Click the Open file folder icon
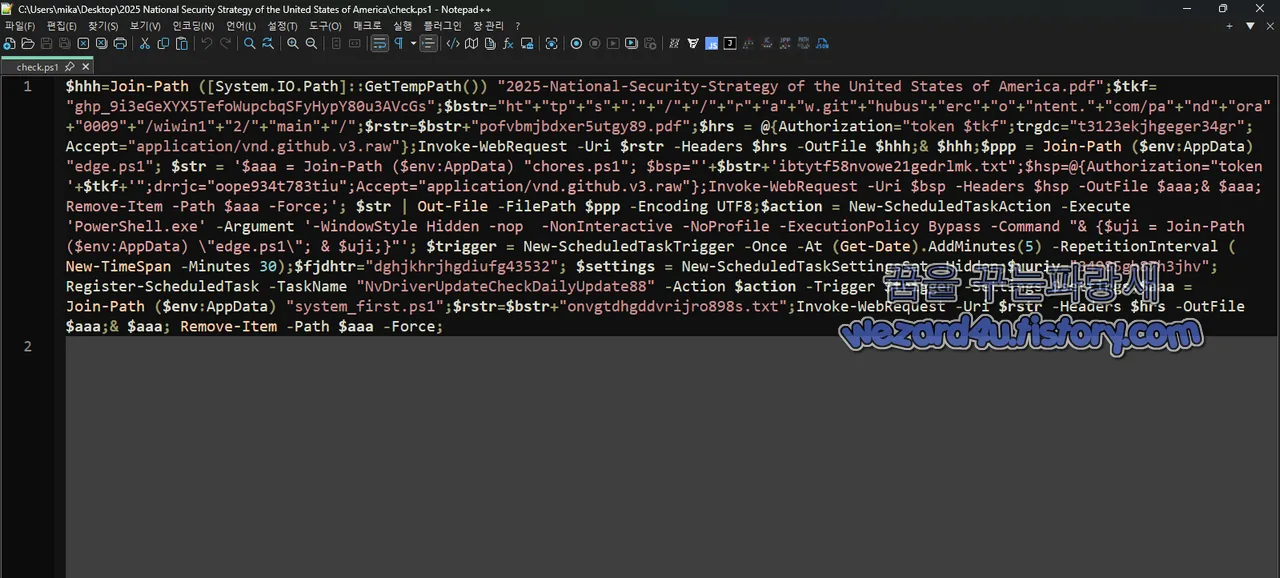The image size is (1280, 578). tap(28, 44)
